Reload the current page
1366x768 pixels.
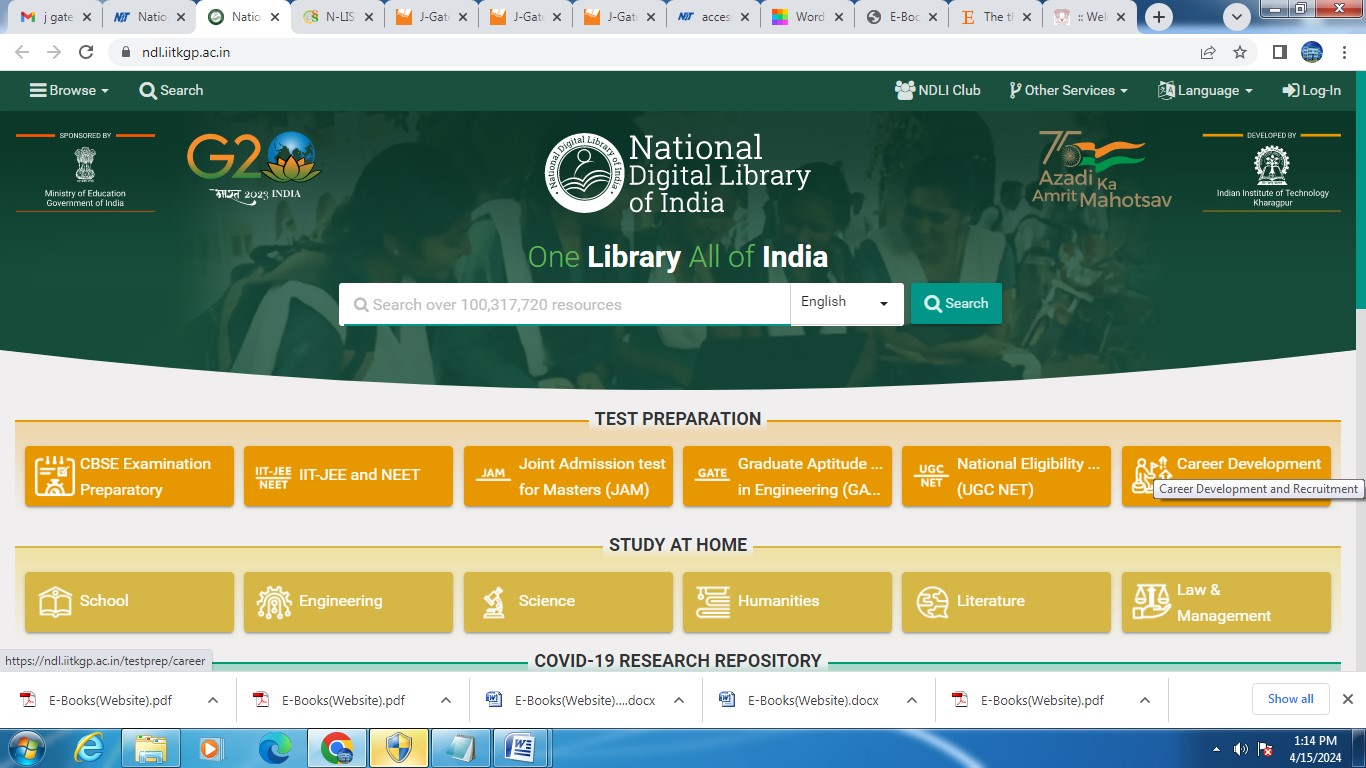pos(86,52)
